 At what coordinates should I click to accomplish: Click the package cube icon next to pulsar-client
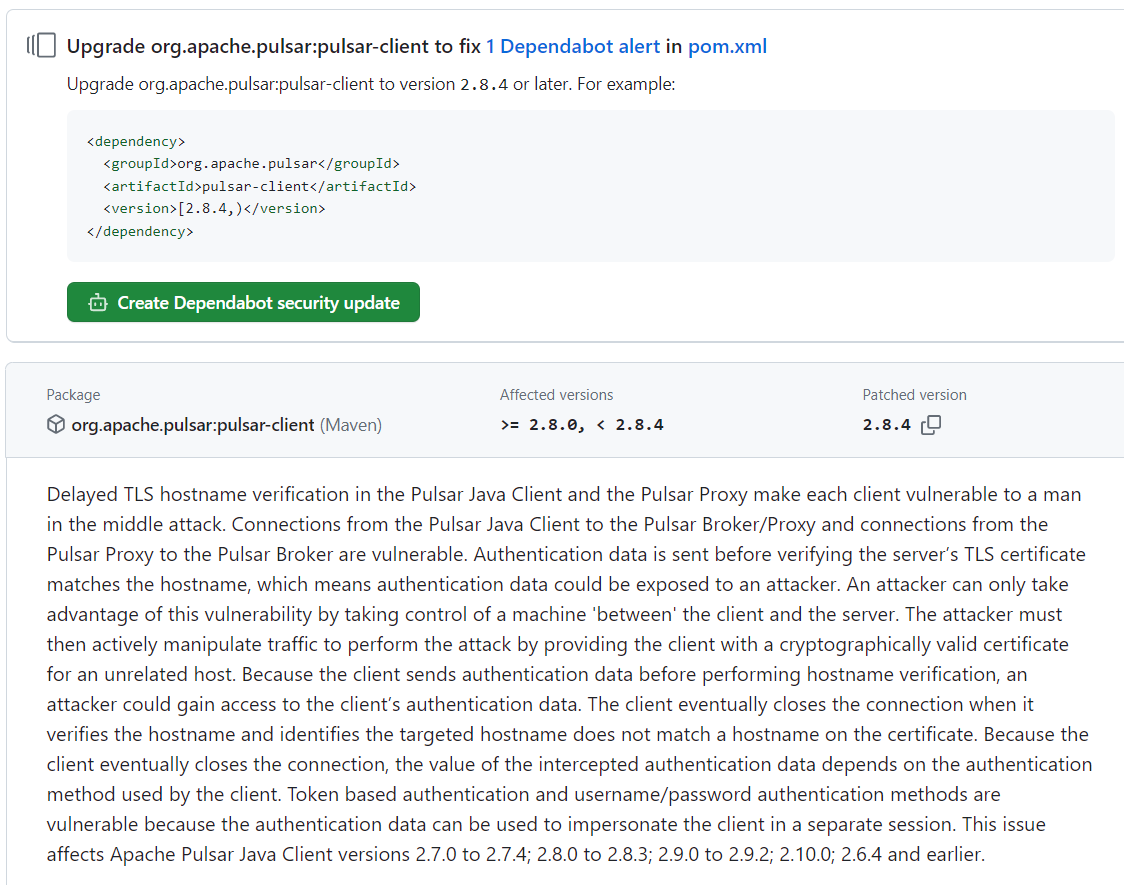(x=56, y=424)
